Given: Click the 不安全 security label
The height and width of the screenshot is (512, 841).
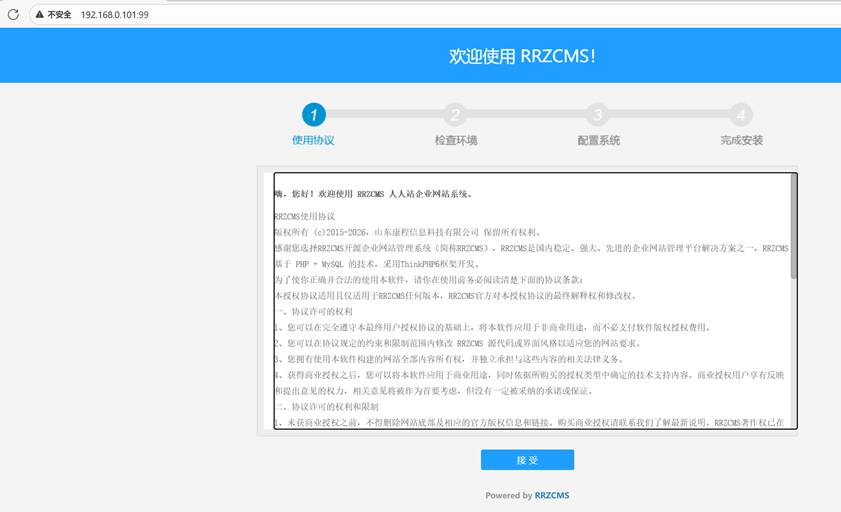Looking at the screenshot, I should [x=59, y=14].
